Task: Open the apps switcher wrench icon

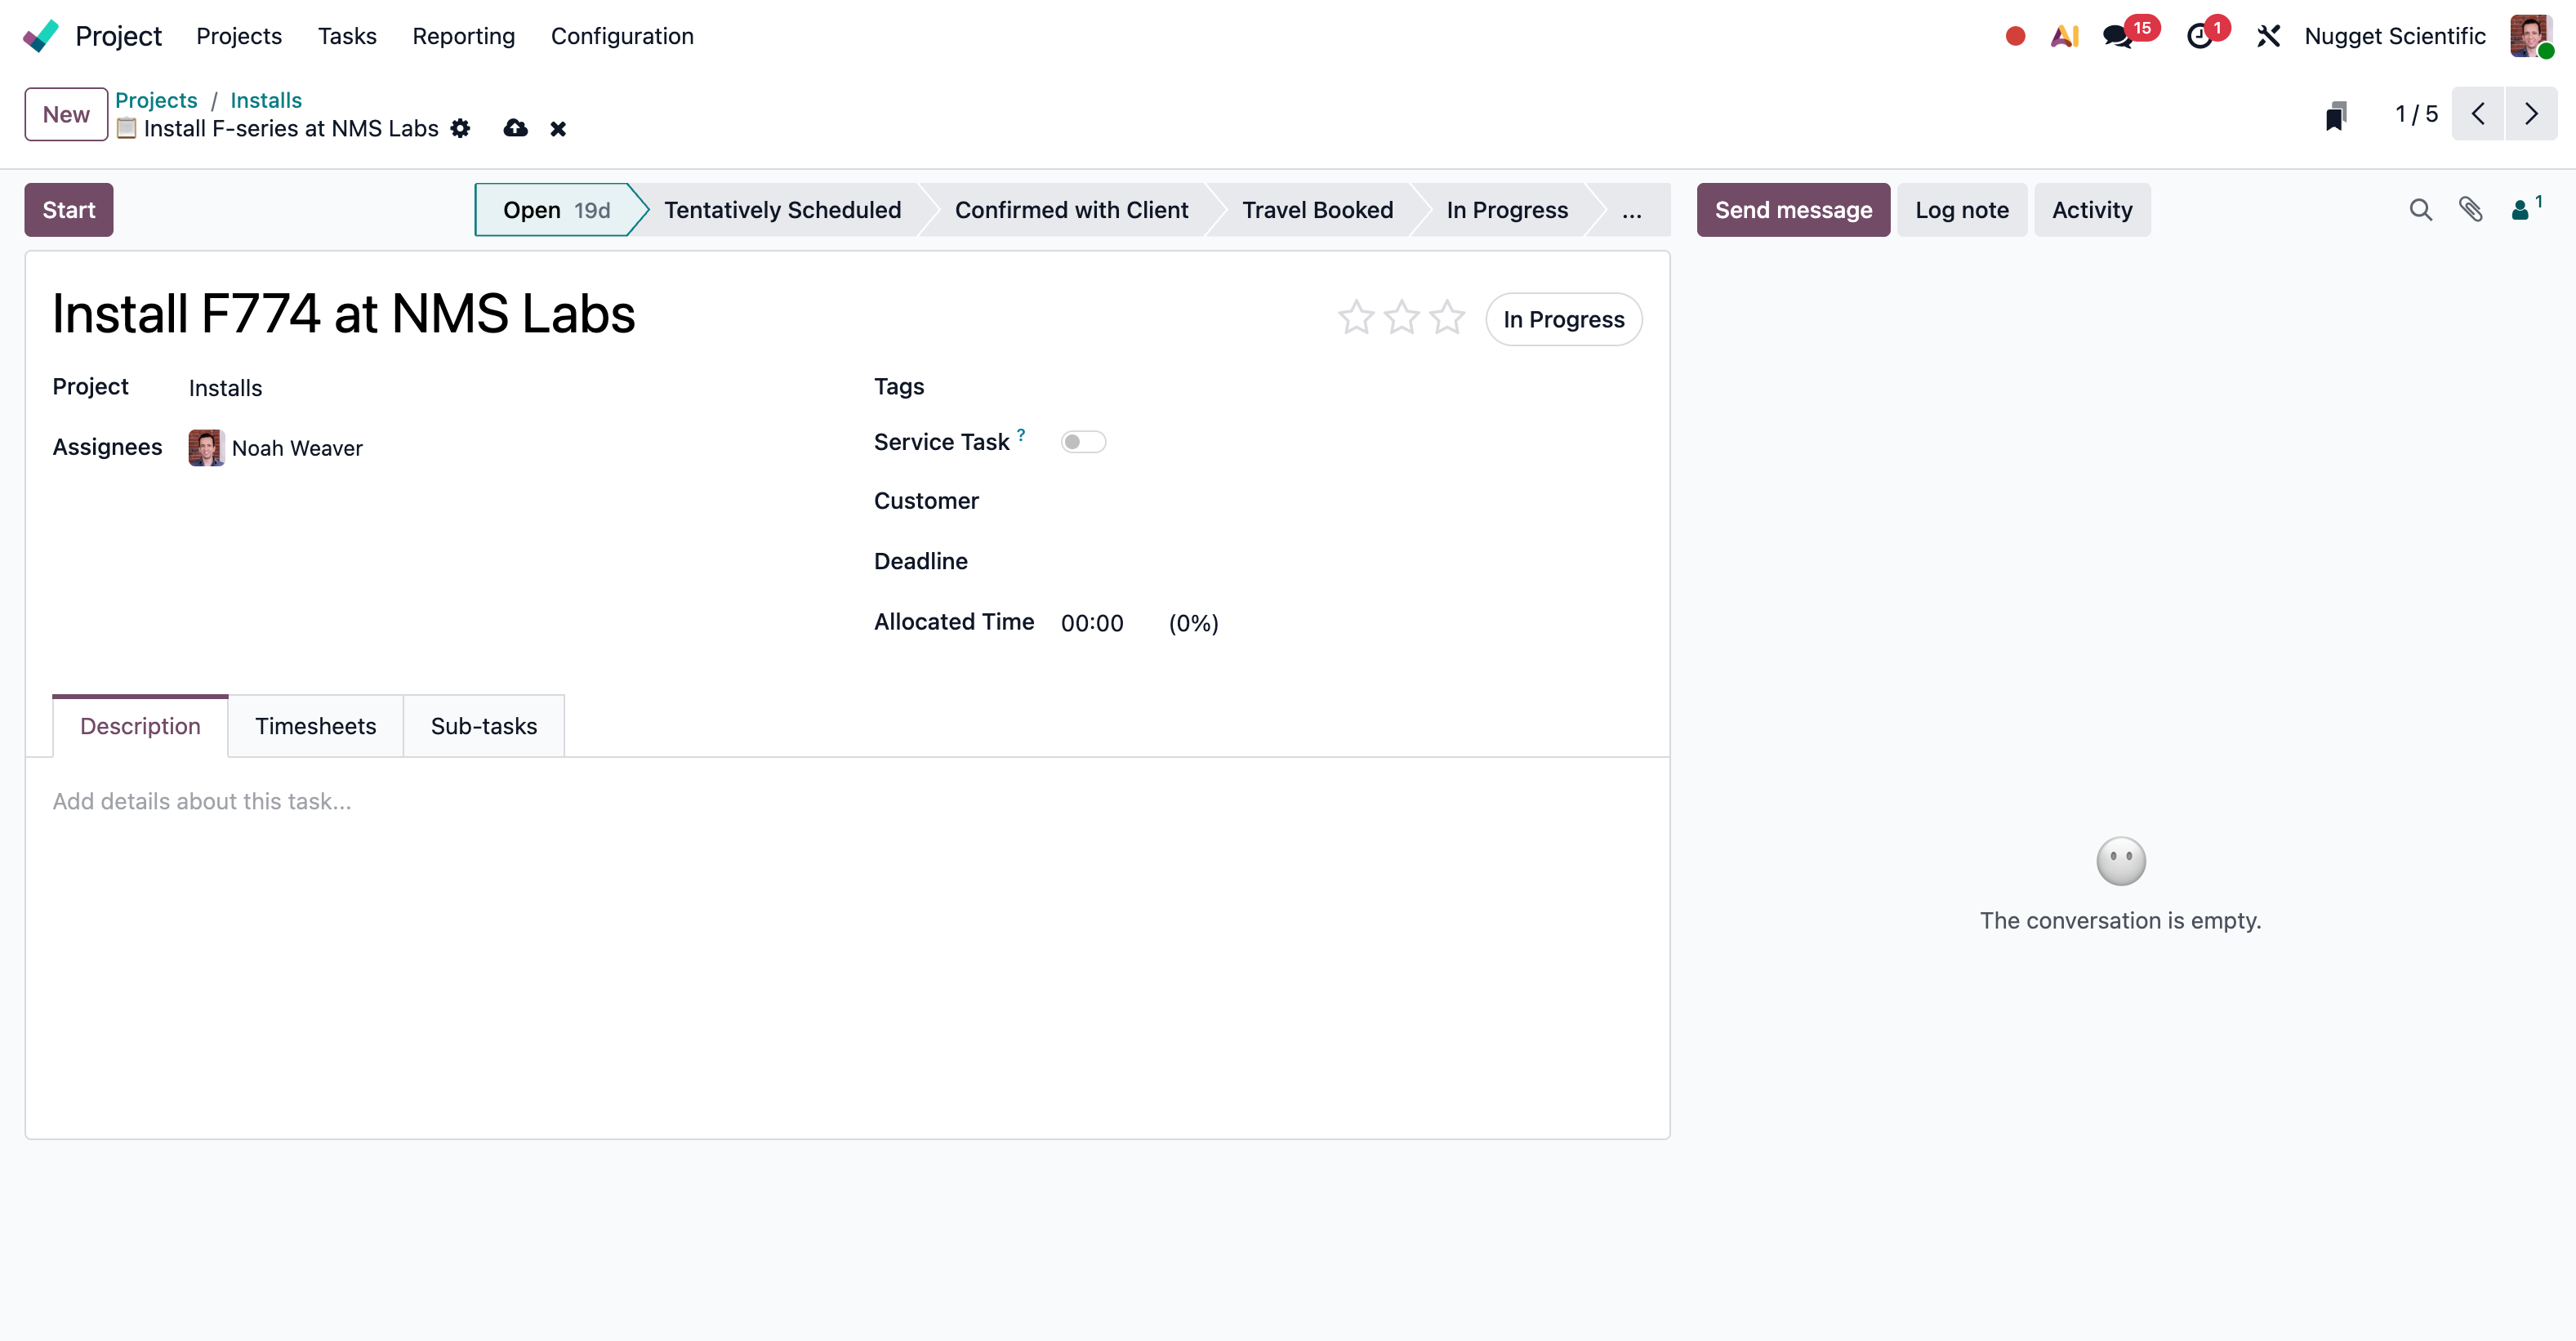Action: pyautogui.click(x=2268, y=35)
